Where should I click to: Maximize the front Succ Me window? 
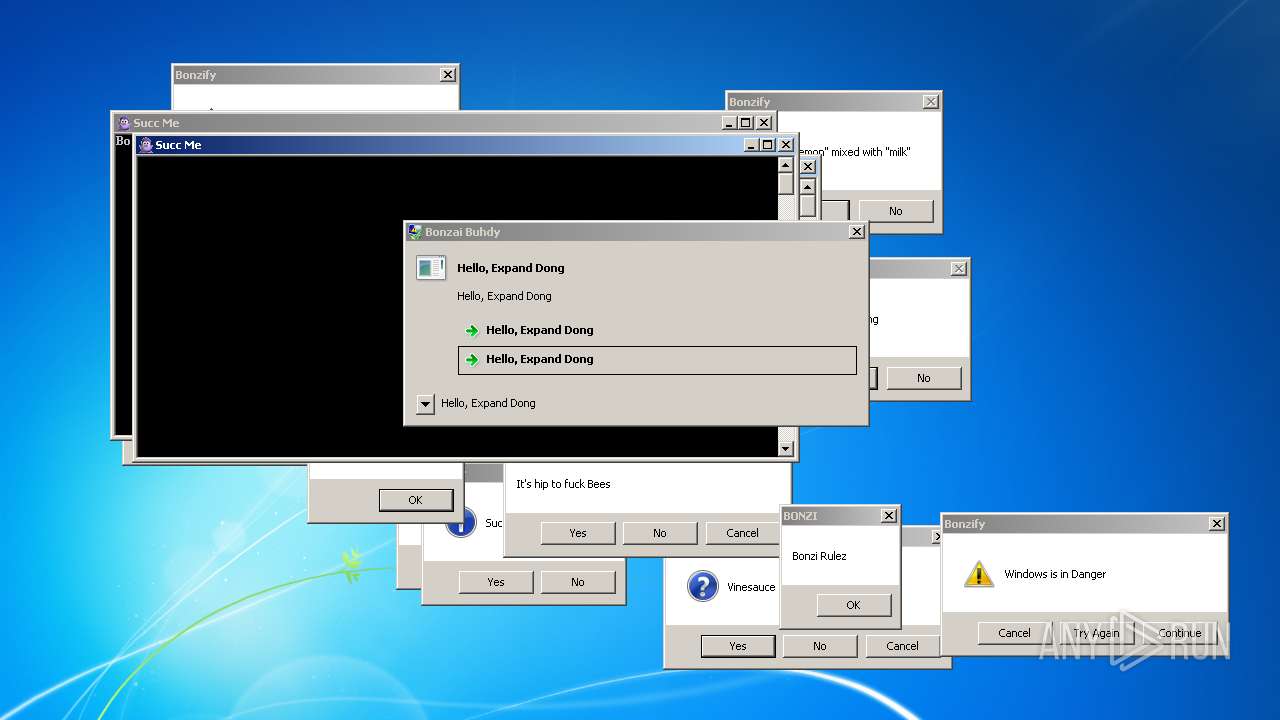[767, 145]
